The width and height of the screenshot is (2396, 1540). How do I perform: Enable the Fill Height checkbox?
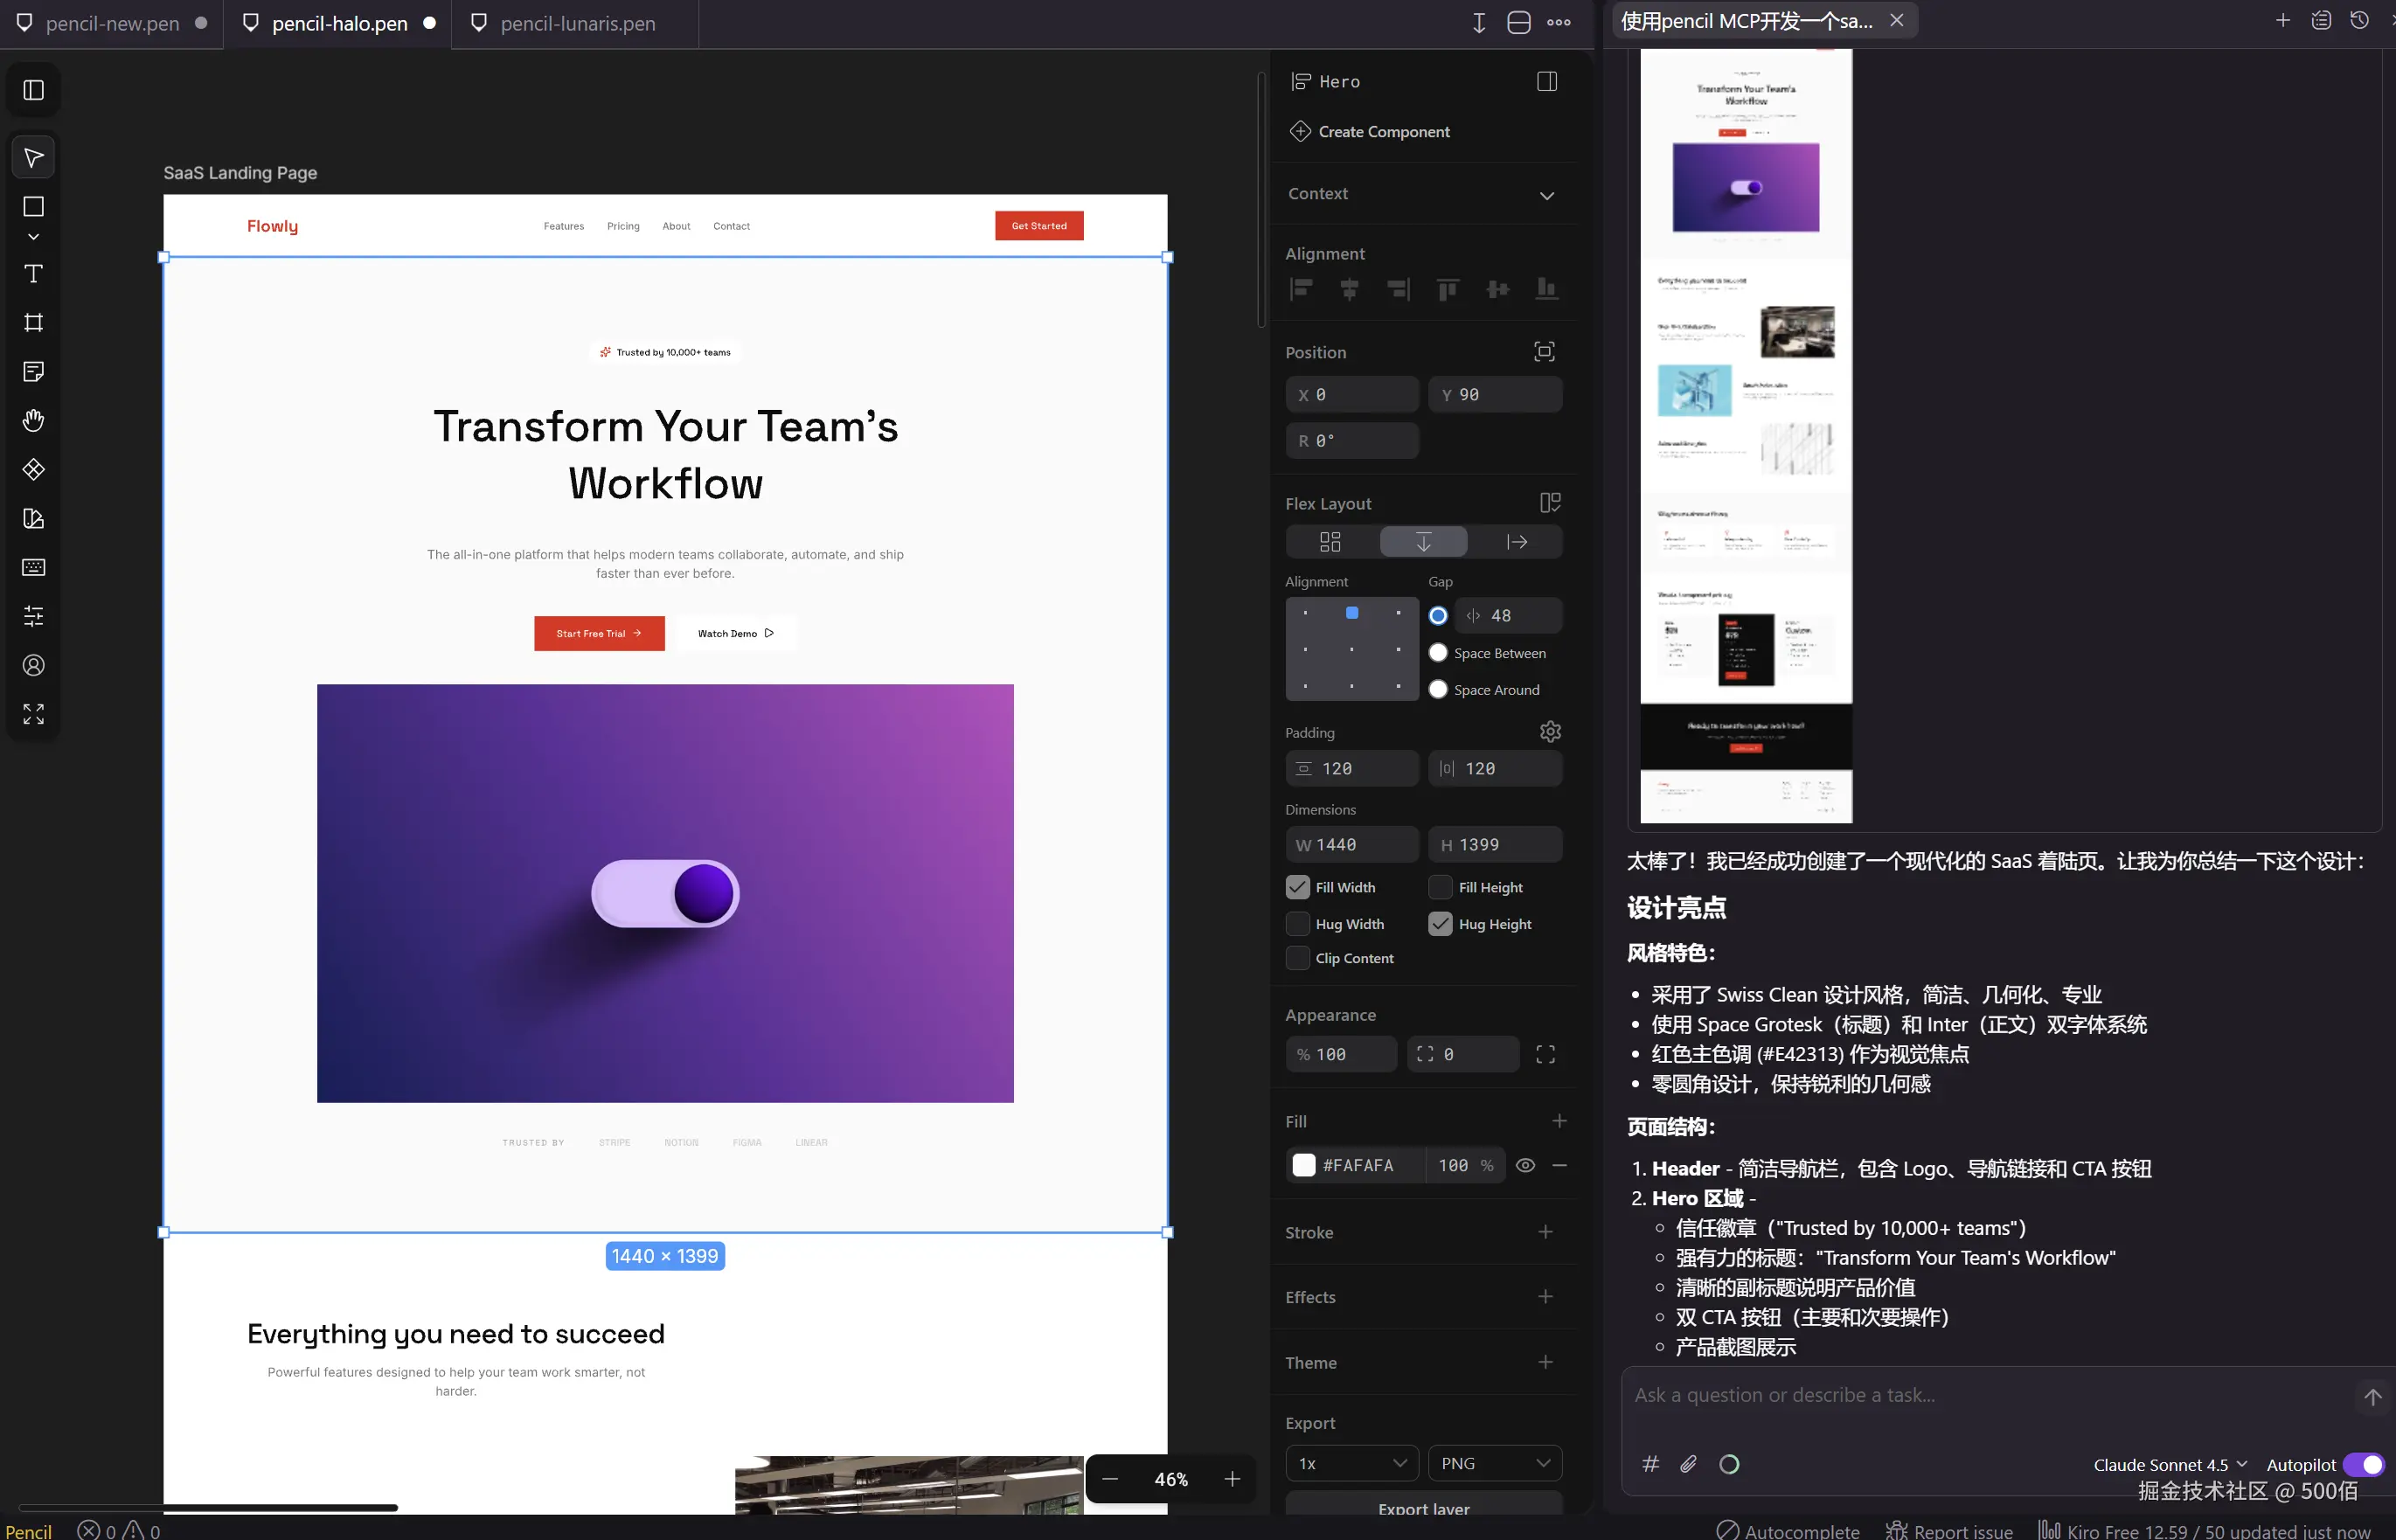pos(1440,887)
